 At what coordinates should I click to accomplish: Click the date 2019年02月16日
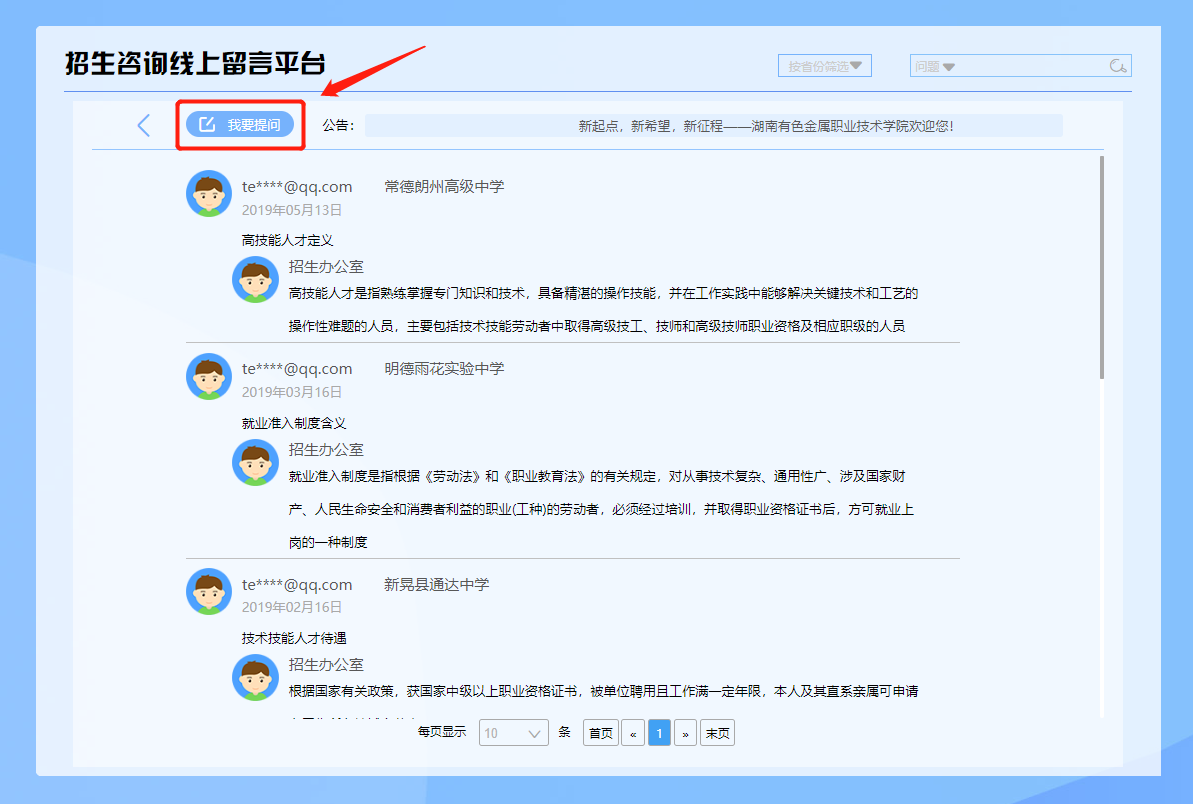[291, 607]
